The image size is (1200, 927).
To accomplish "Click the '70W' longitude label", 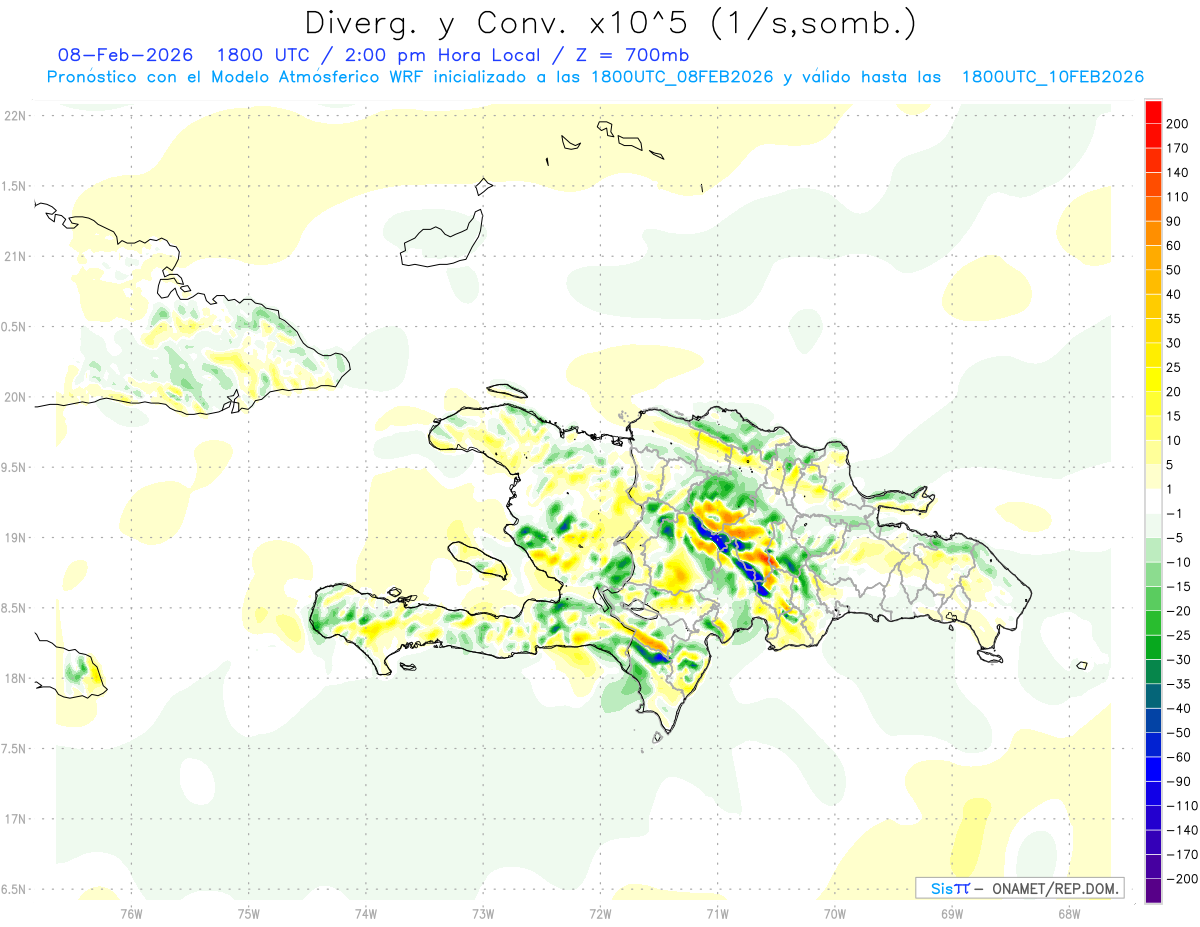I will pos(834,913).
